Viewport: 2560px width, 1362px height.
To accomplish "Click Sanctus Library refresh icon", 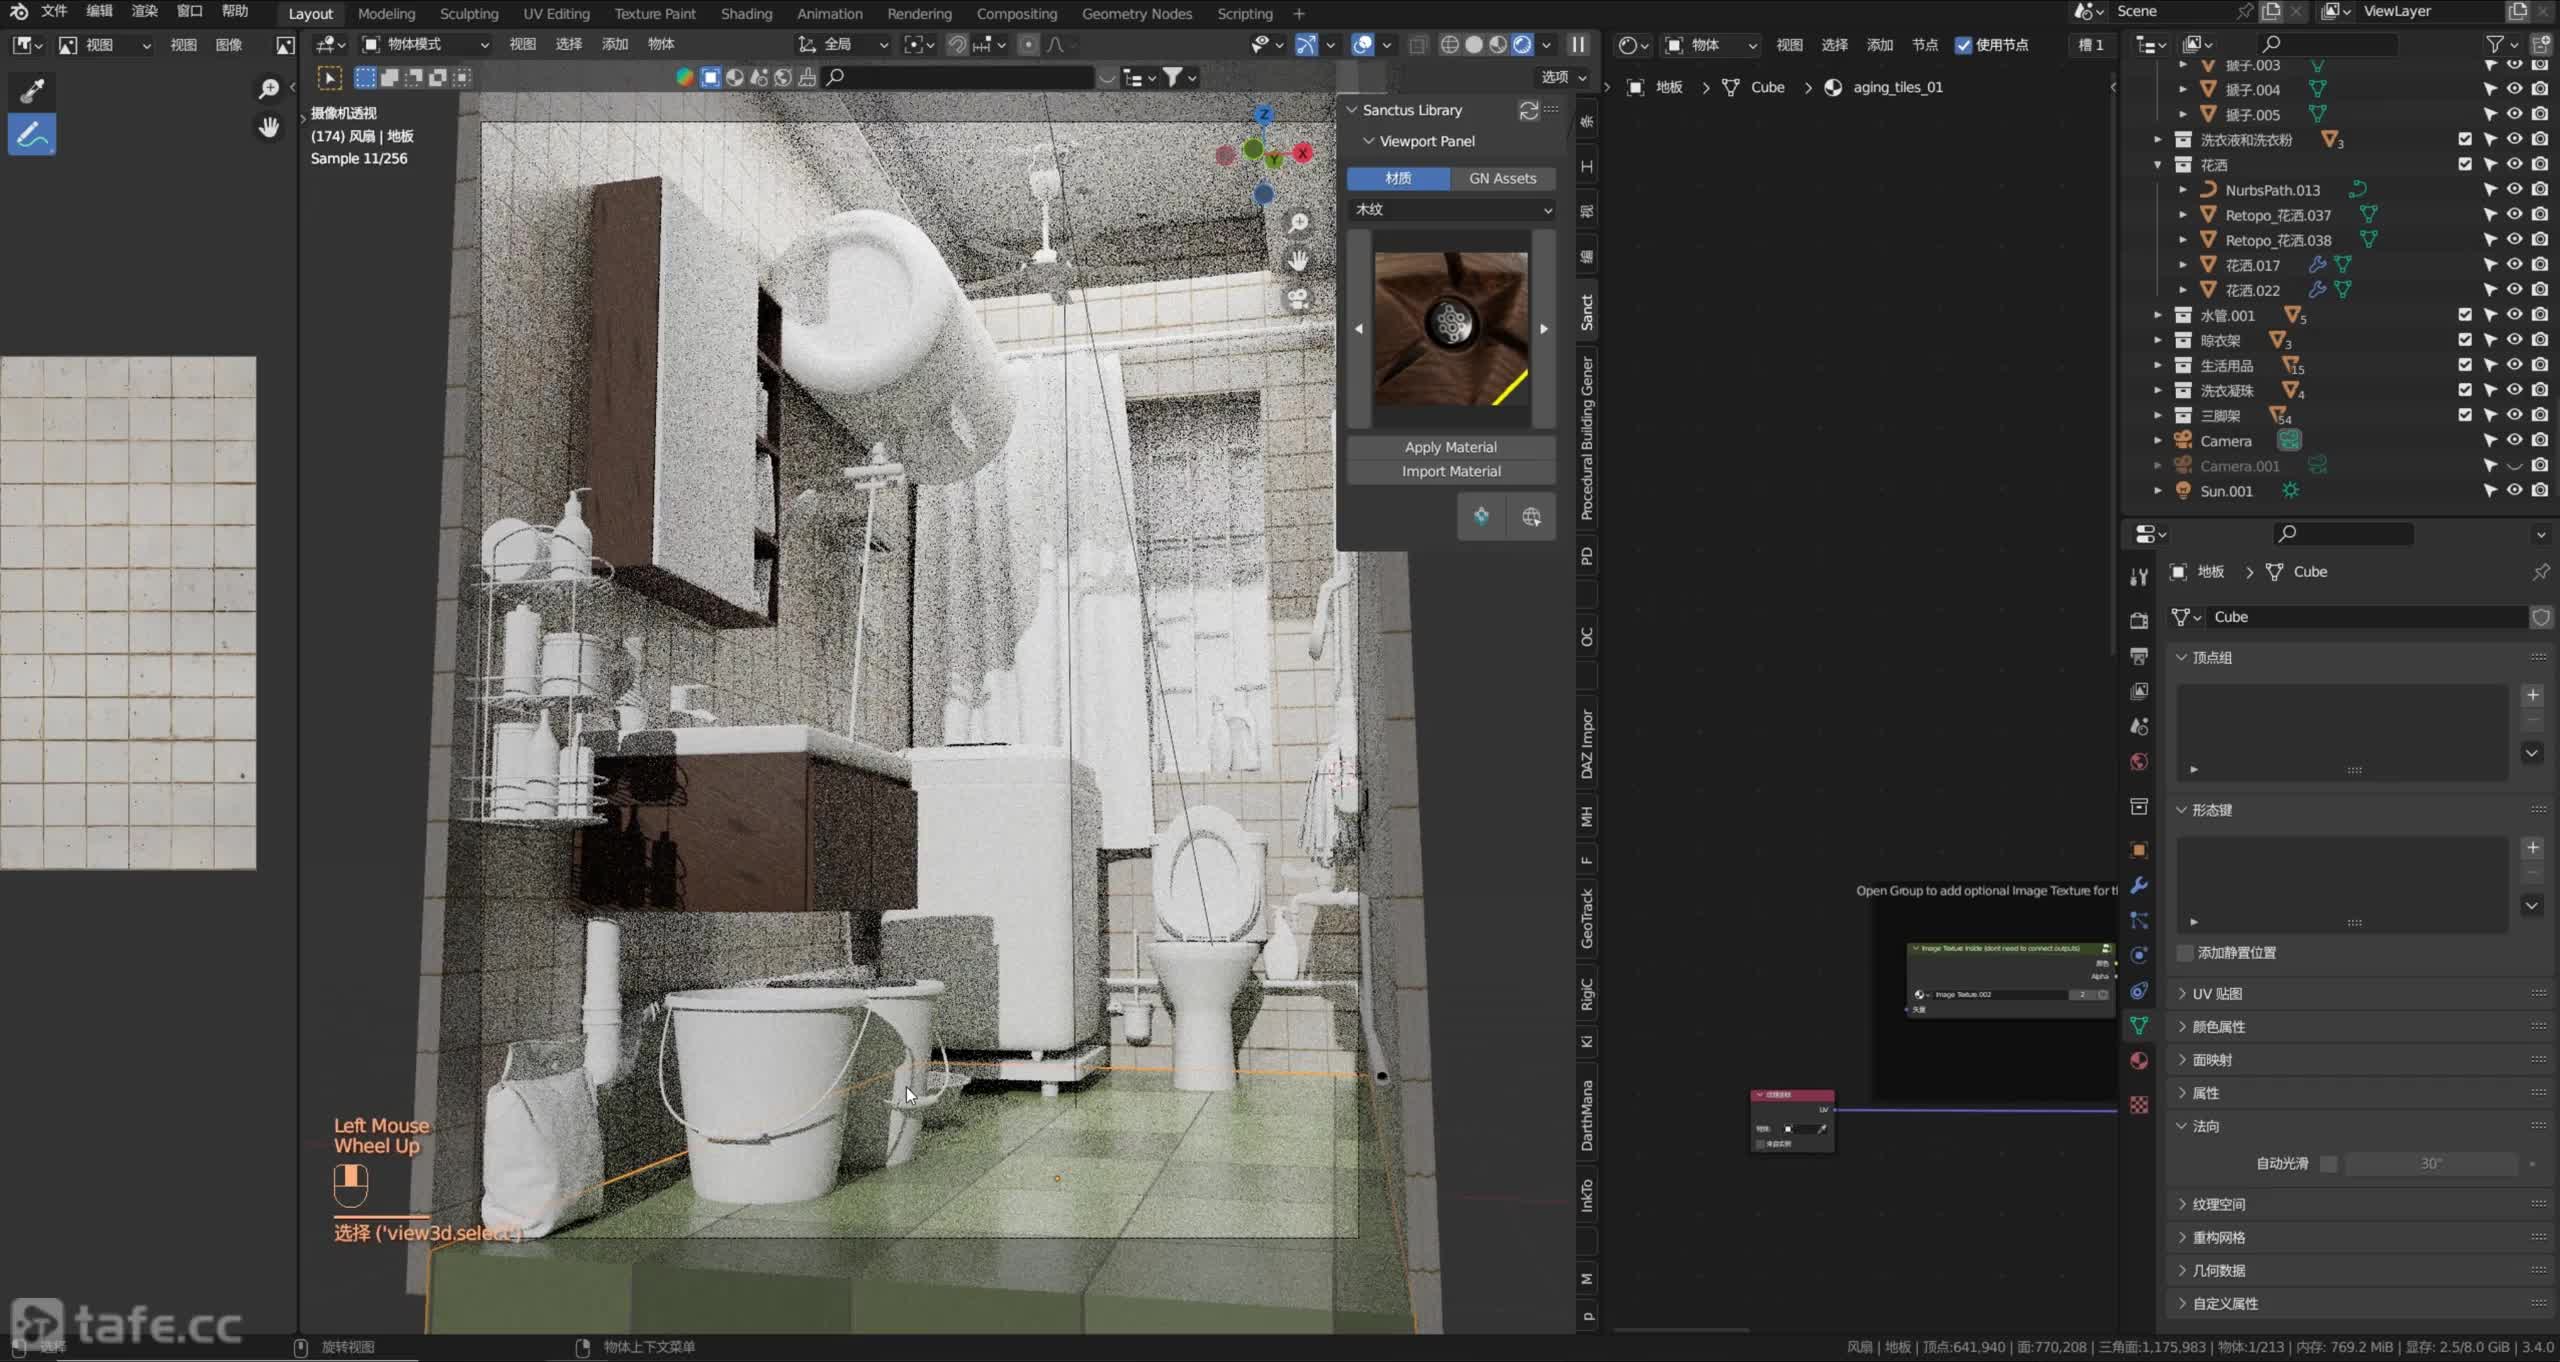I will 1528,110.
